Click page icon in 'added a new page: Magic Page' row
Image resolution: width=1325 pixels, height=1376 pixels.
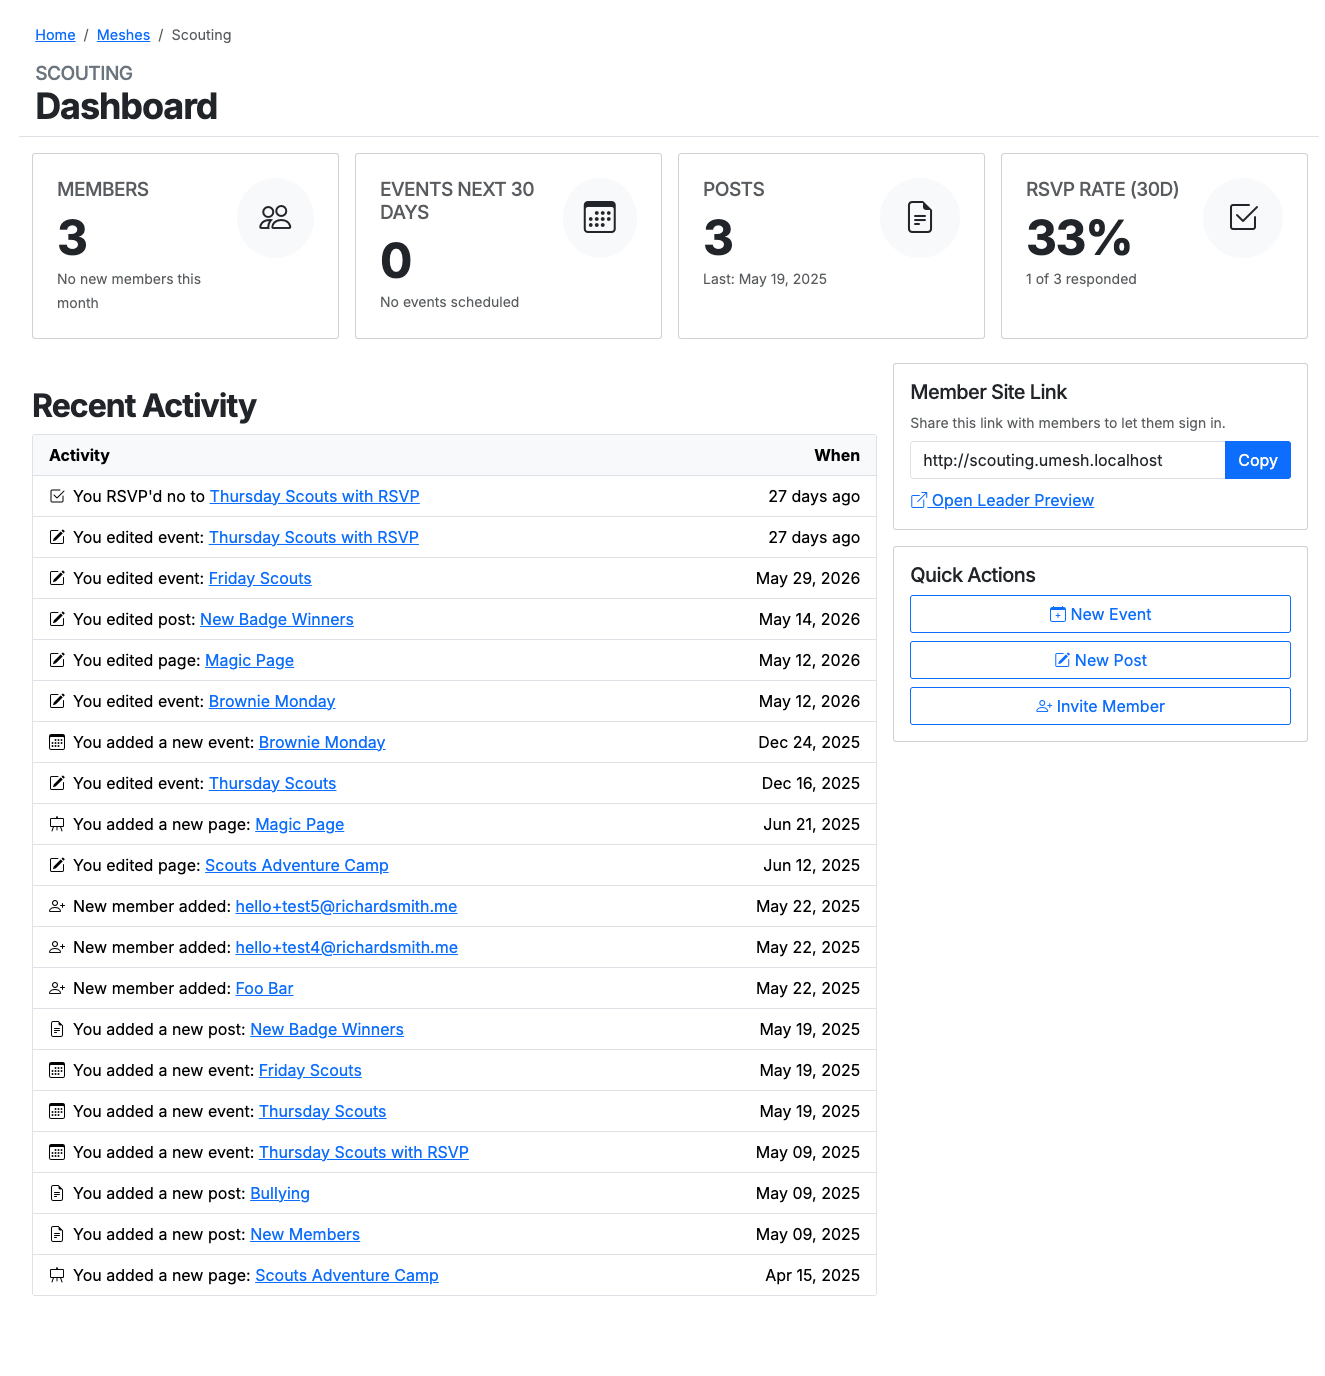pos(57,824)
